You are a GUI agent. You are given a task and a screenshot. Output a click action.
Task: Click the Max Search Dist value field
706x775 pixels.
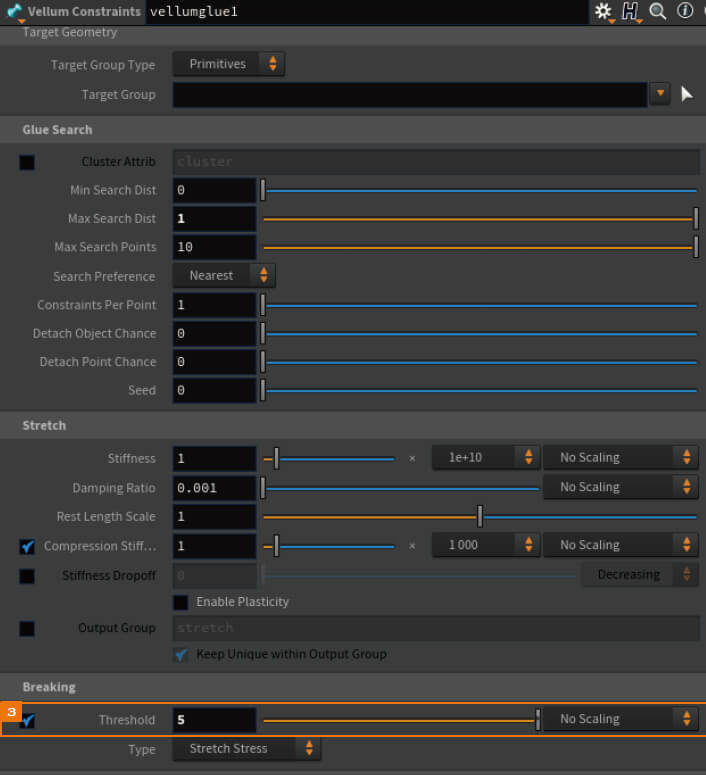[x=215, y=218]
